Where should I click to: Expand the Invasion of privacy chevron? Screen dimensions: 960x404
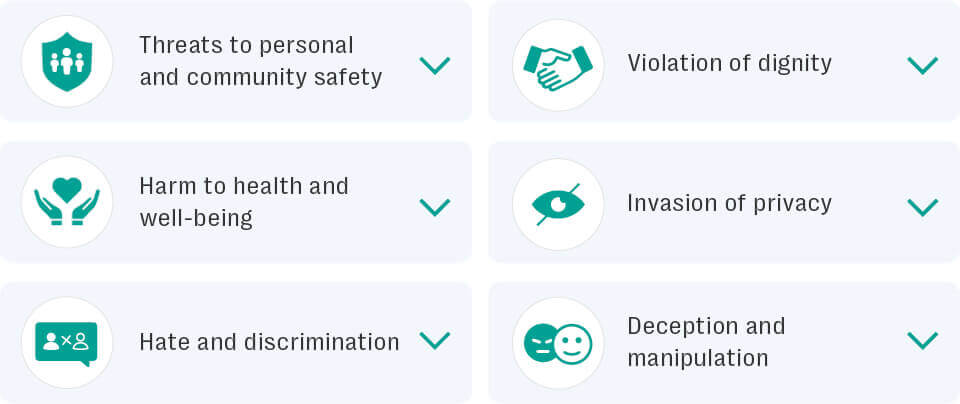tap(921, 207)
